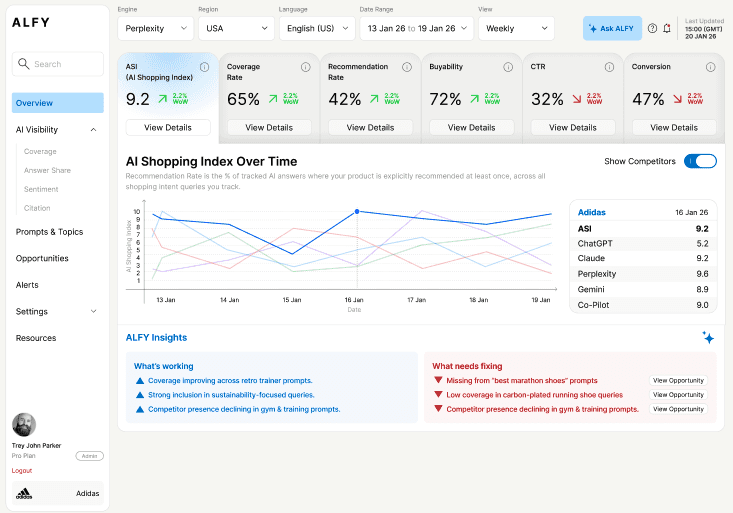Collapse the AI Visibility section chevron

[x=93, y=130]
